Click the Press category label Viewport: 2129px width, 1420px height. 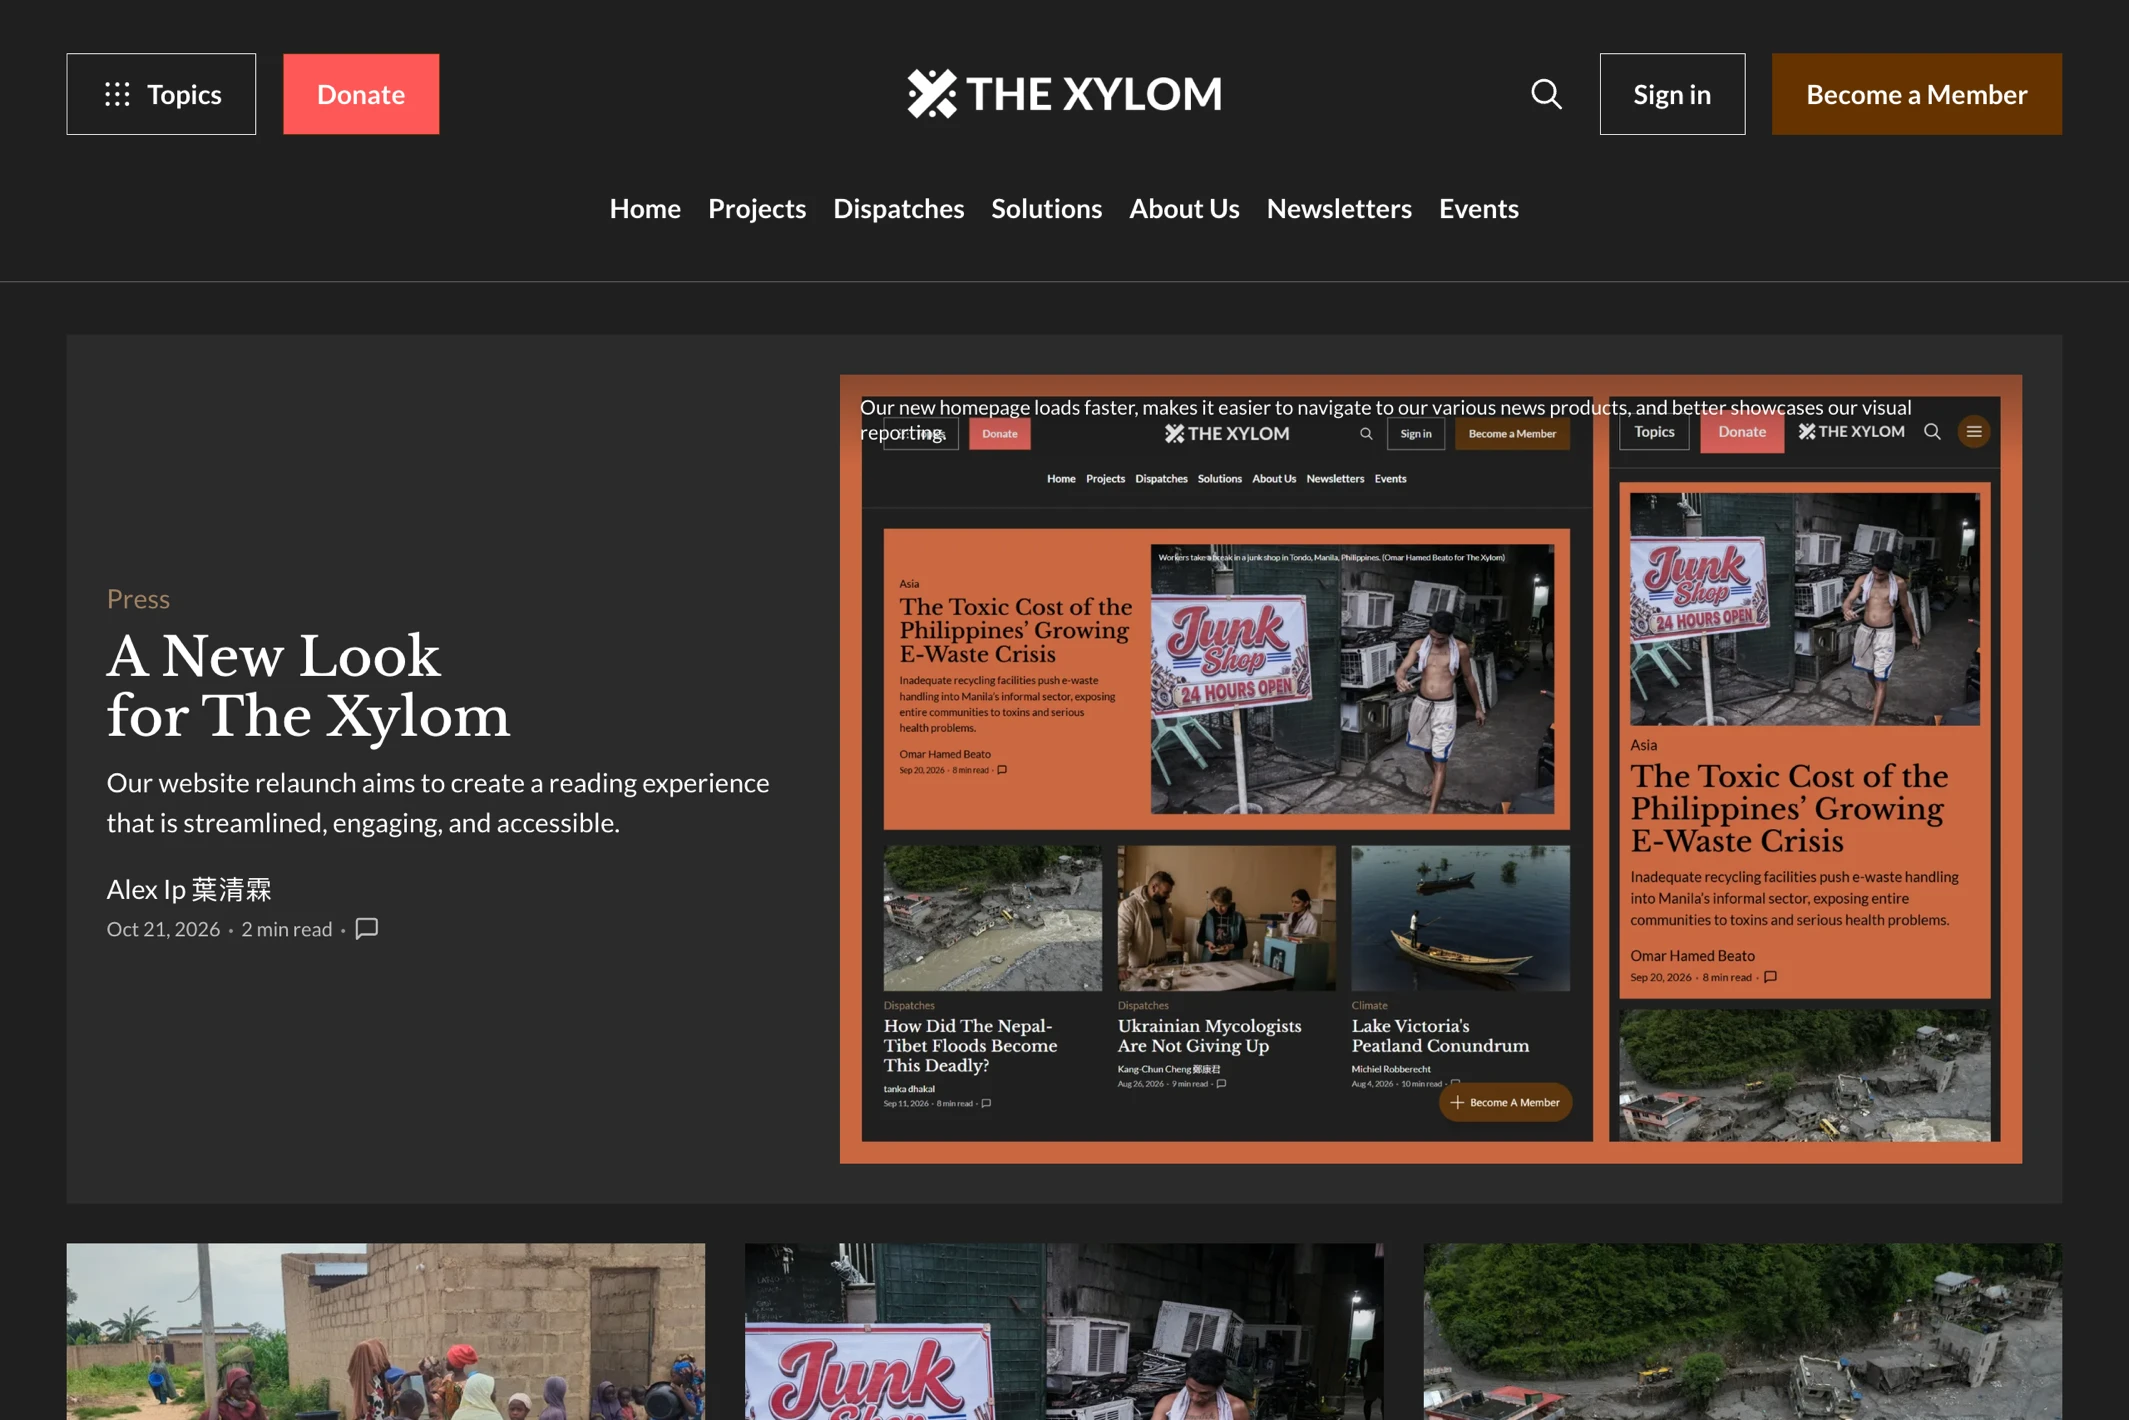tap(138, 598)
